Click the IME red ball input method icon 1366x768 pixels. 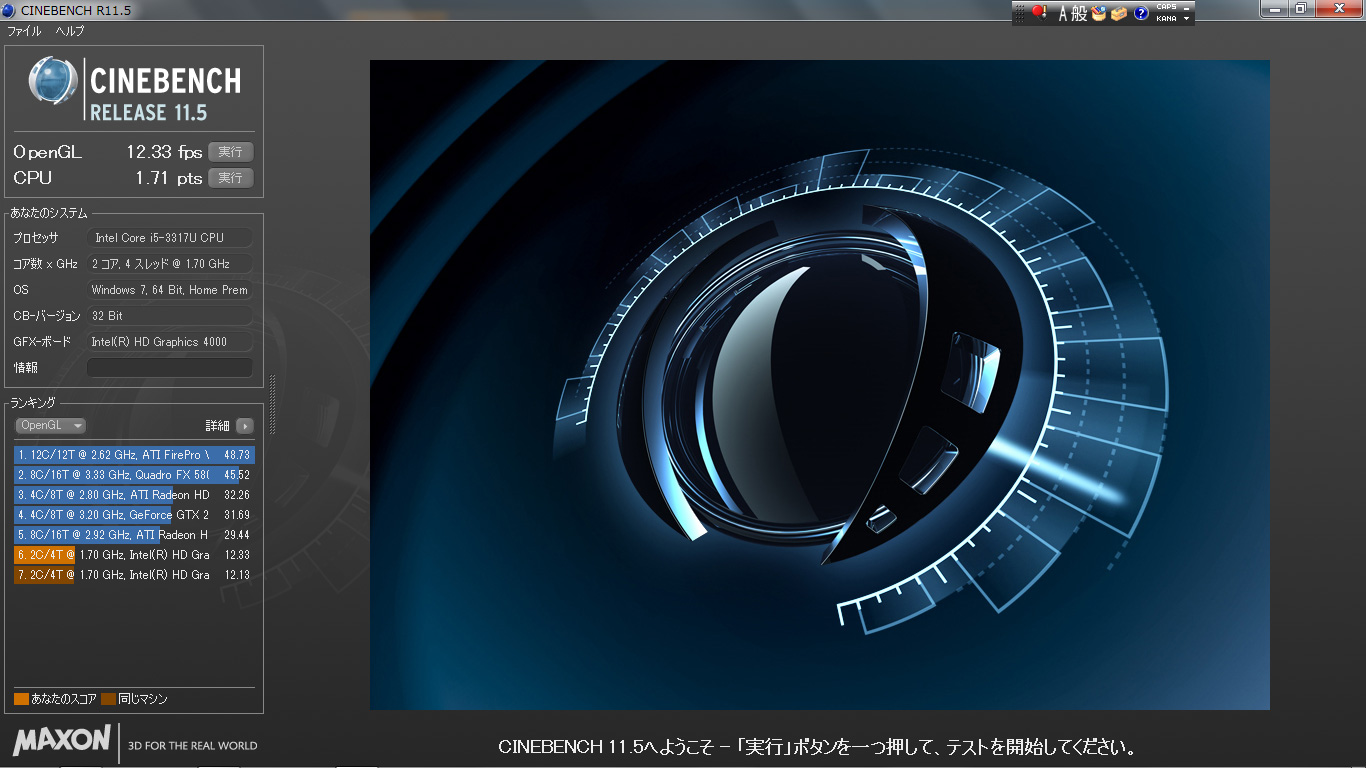click(x=1038, y=13)
